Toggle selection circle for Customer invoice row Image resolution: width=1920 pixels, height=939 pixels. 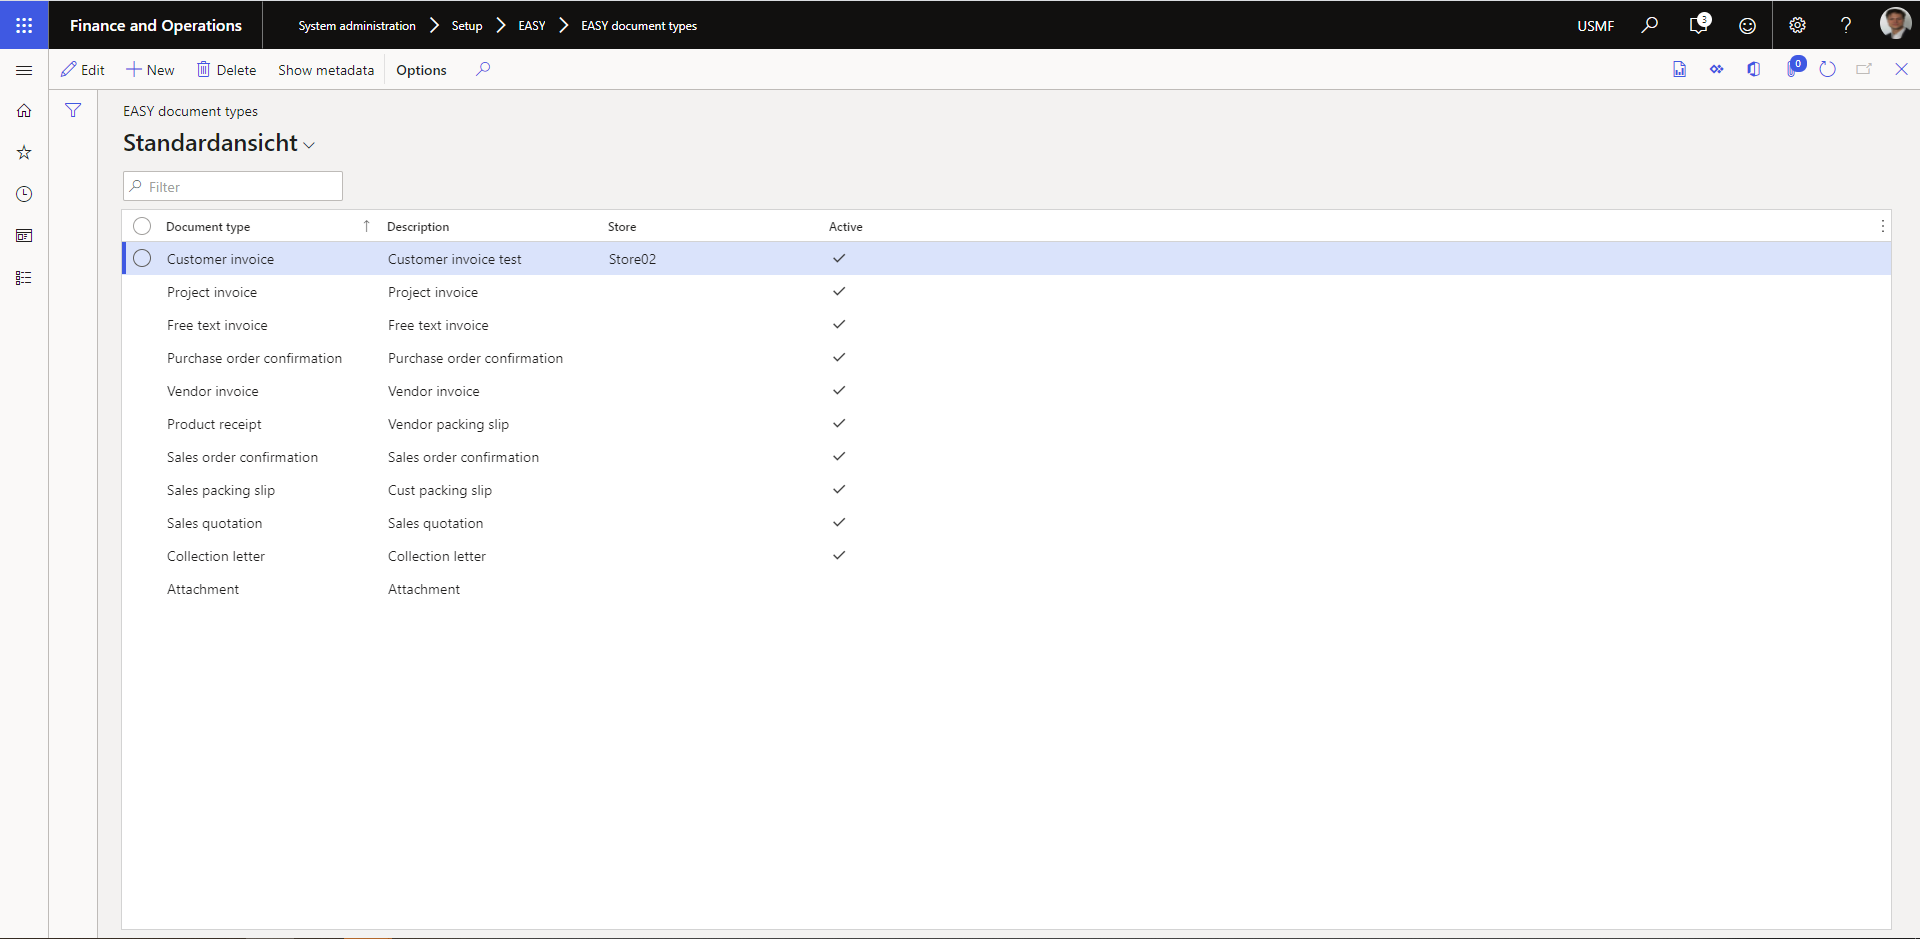click(142, 258)
